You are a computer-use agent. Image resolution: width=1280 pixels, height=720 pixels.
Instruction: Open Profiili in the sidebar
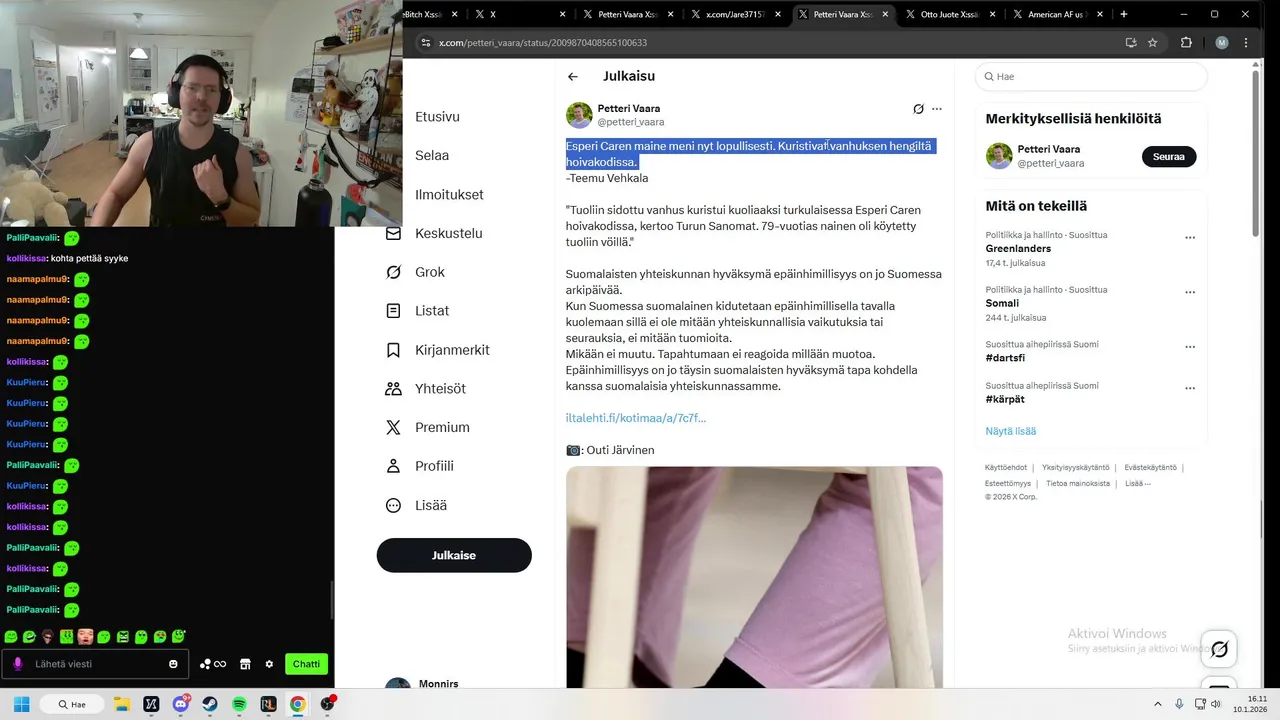(x=419, y=466)
